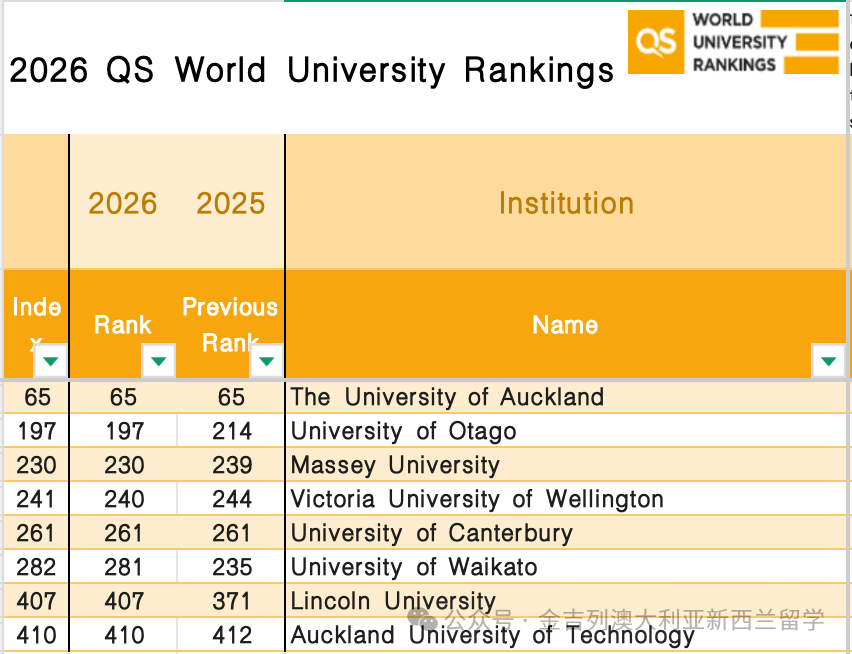
Task: Click Index value 197 in Otago row
Action: (36, 431)
